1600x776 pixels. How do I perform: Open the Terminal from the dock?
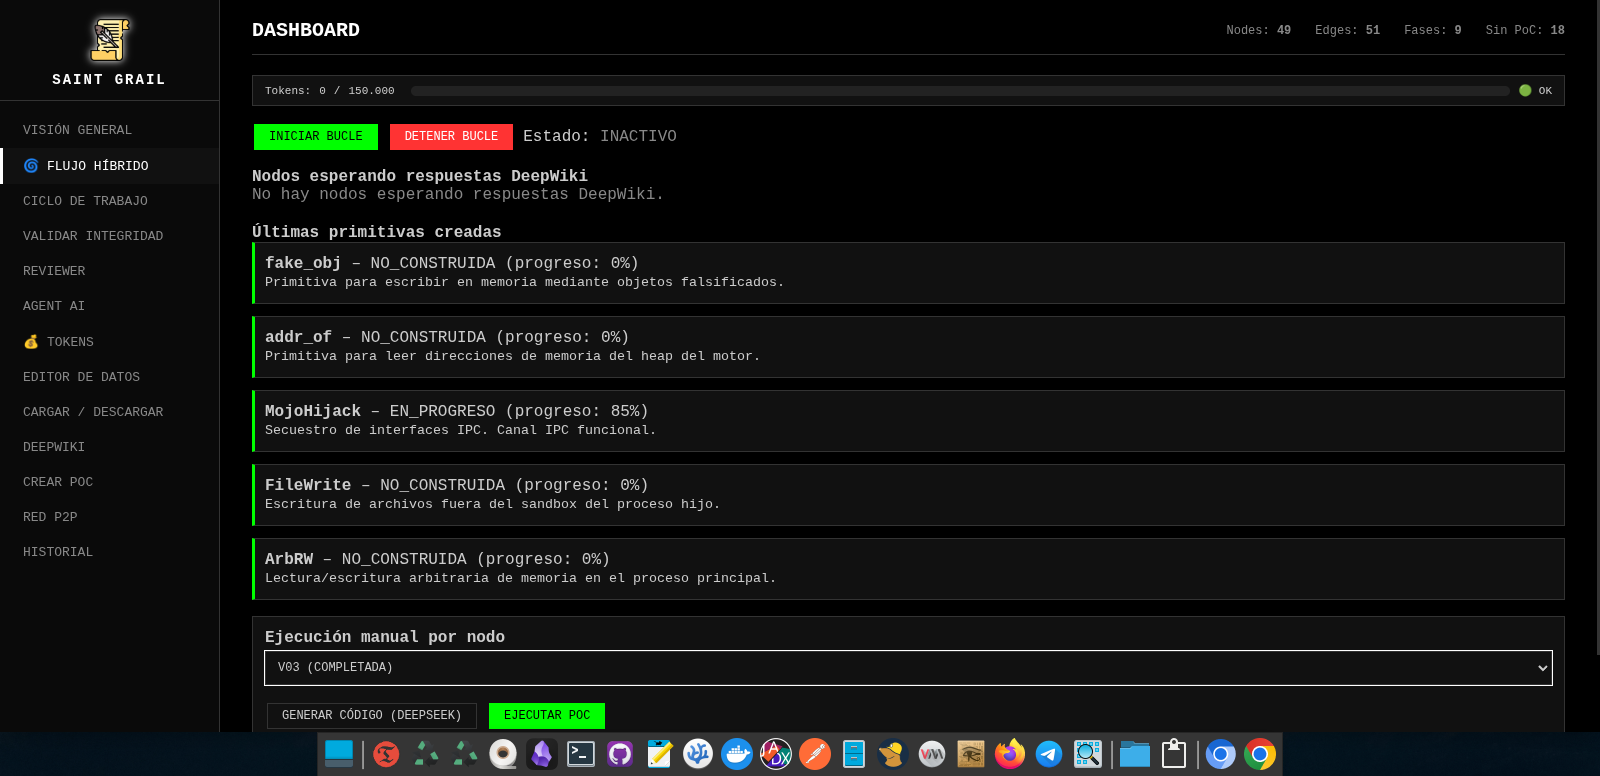pyautogui.click(x=581, y=754)
